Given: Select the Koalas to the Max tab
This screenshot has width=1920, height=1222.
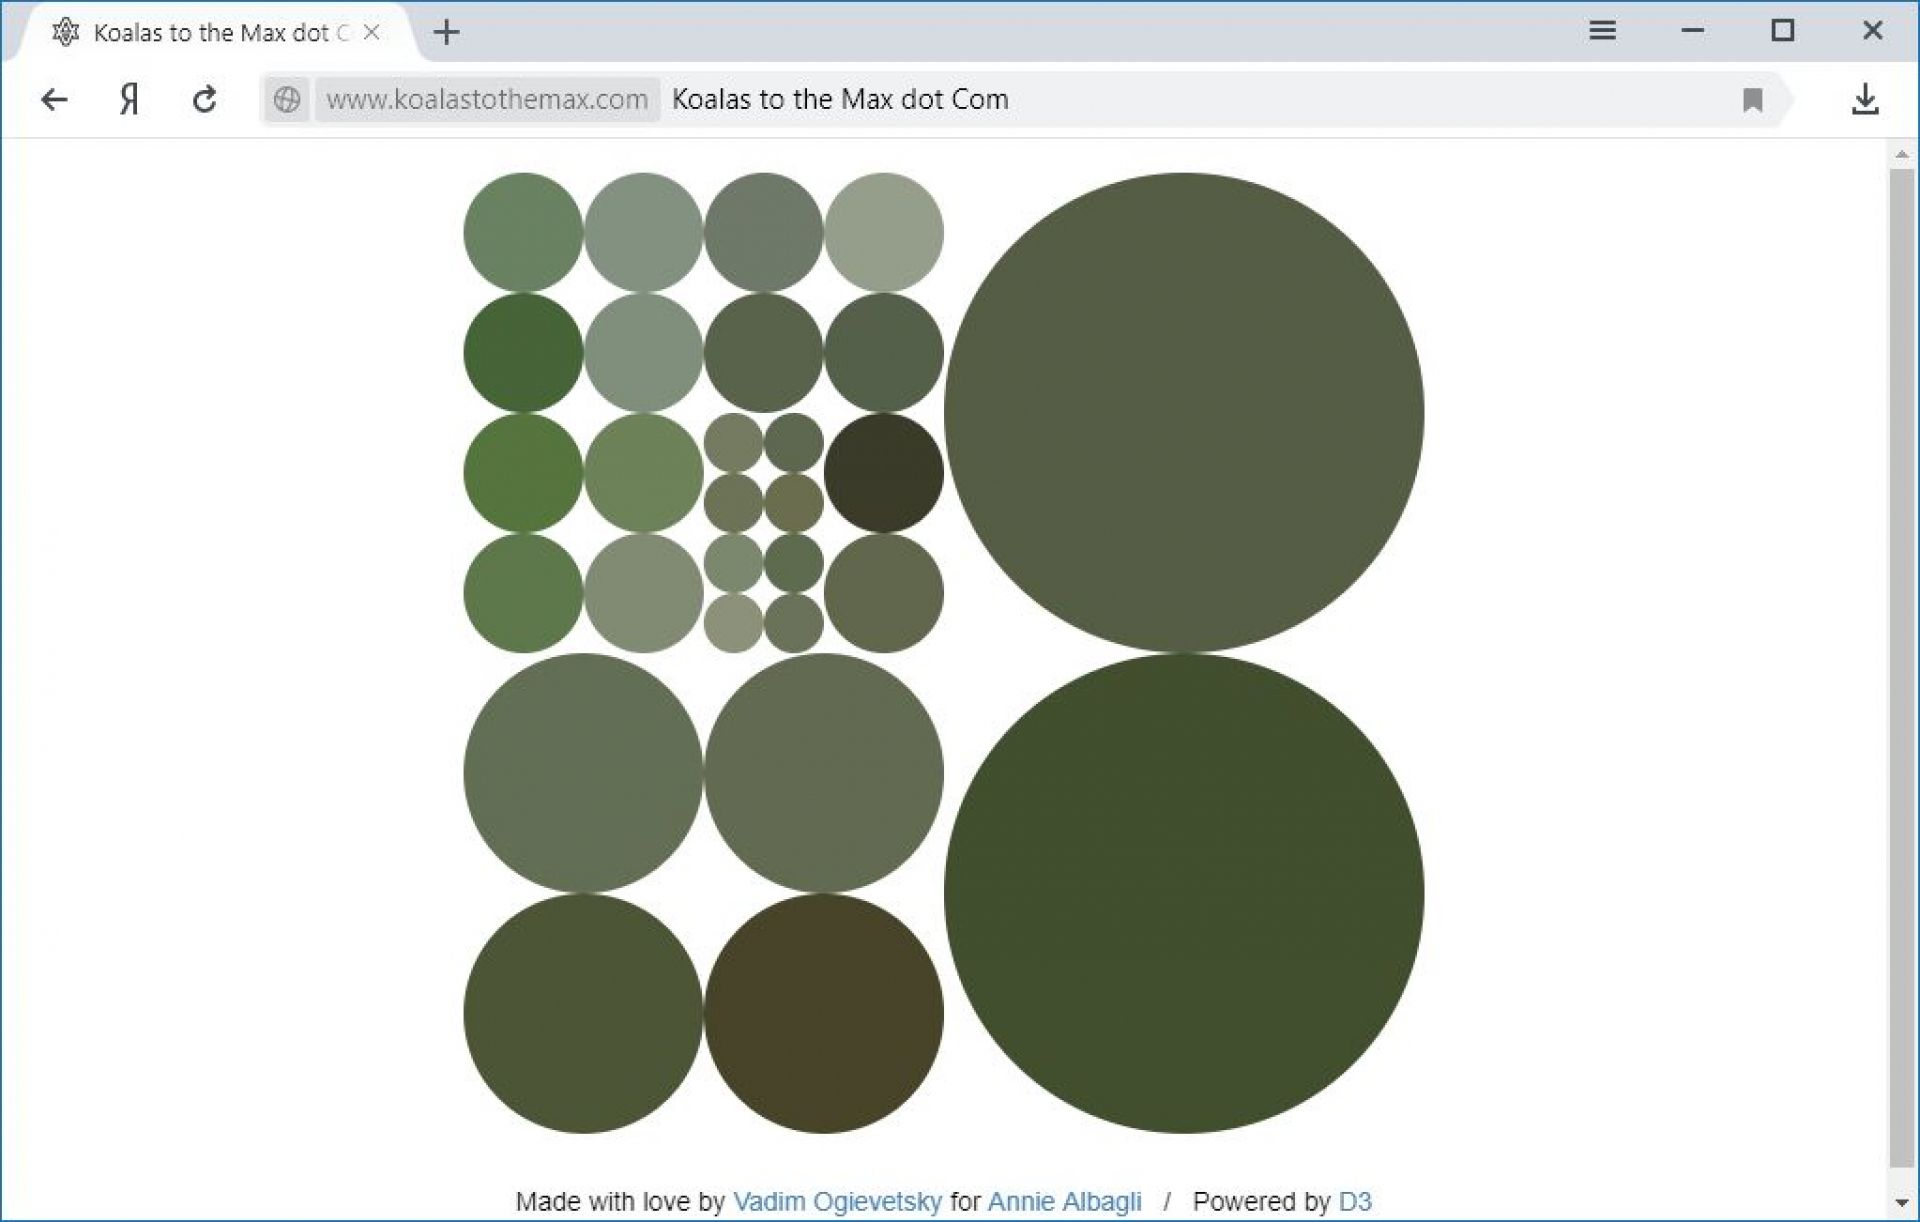Looking at the screenshot, I should pyautogui.click(x=210, y=33).
